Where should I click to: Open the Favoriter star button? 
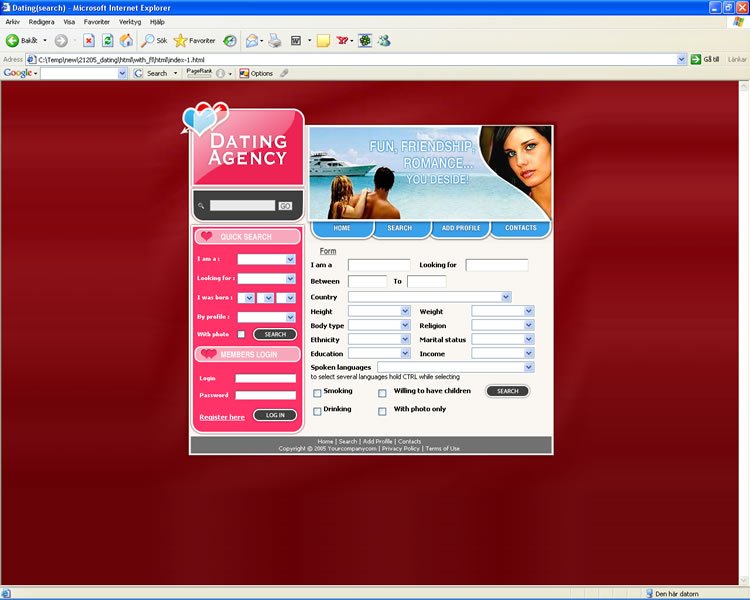point(195,41)
